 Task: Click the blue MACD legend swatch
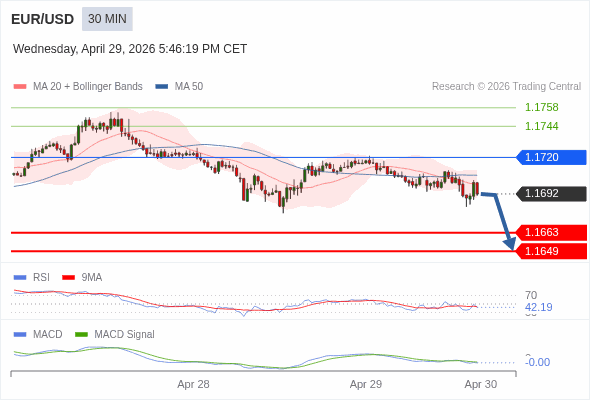(x=20, y=335)
